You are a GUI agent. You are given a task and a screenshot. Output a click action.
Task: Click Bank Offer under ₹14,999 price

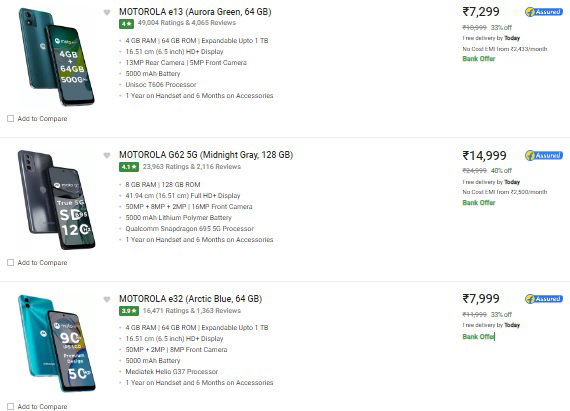tap(479, 203)
